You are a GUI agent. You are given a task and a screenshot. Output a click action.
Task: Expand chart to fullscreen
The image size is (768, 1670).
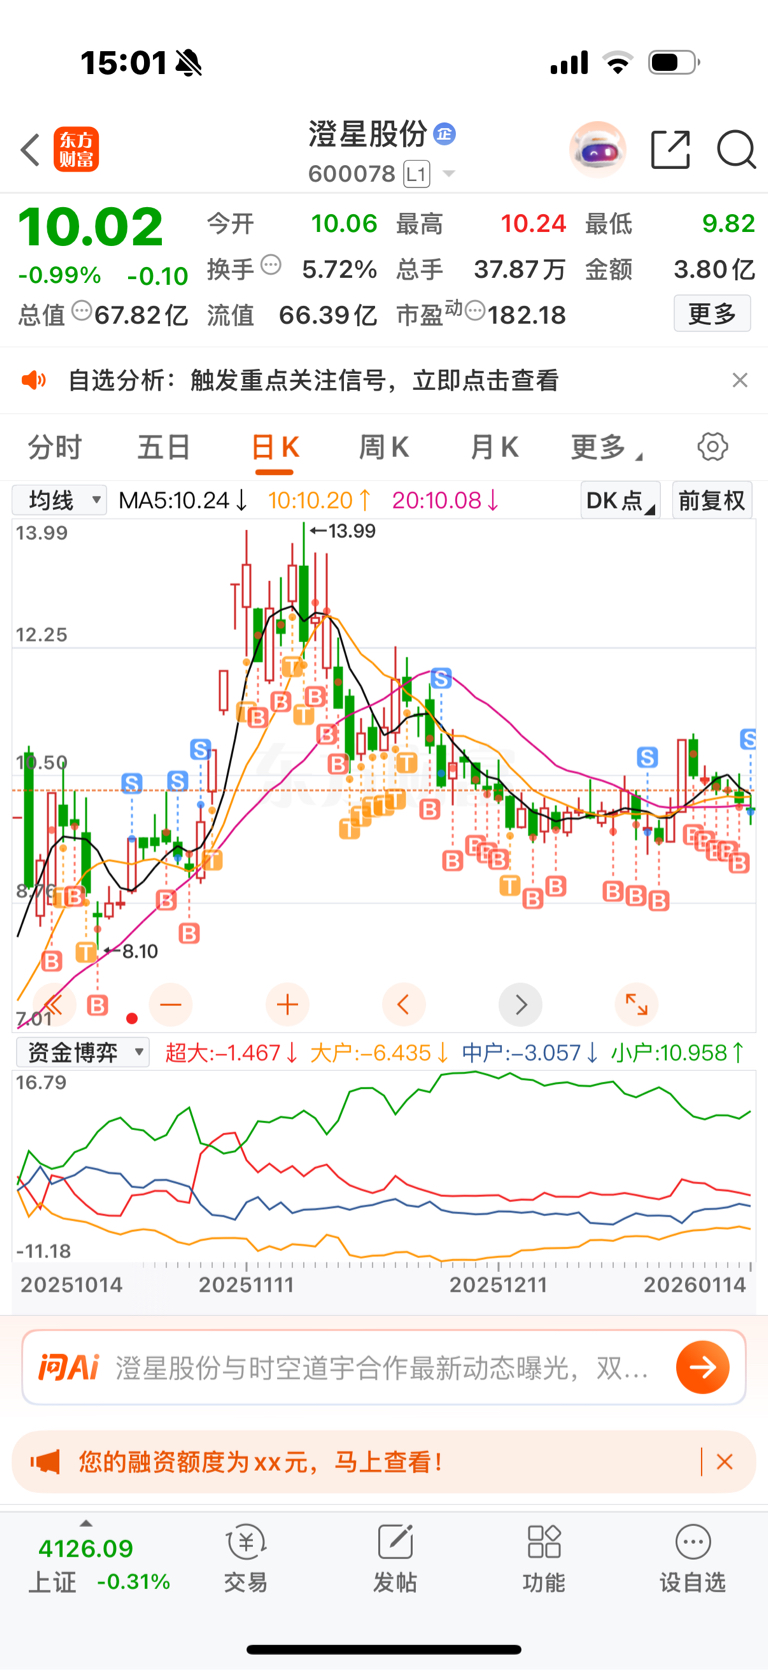coord(636,1004)
